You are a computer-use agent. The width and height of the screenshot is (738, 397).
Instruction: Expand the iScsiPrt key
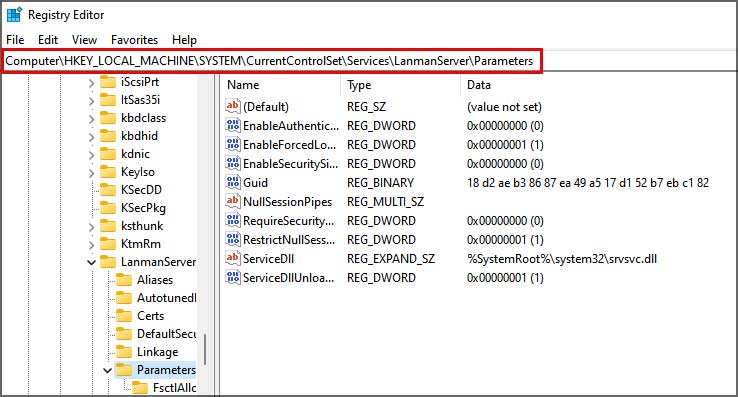[x=91, y=83]
